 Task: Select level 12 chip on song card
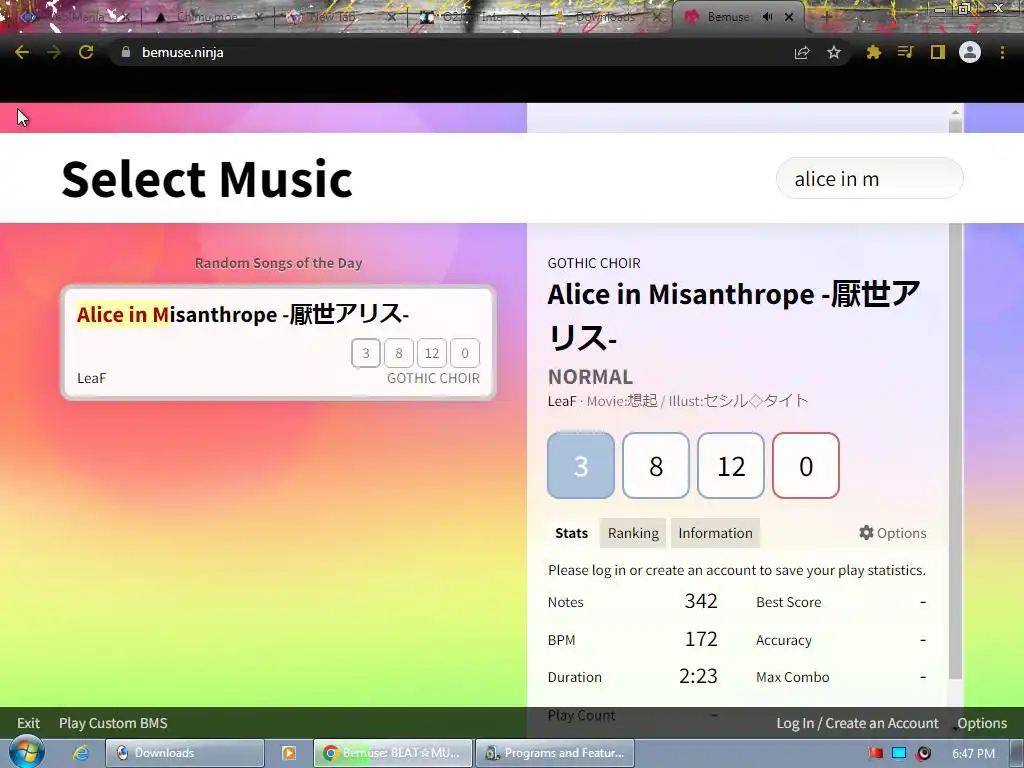432,353
